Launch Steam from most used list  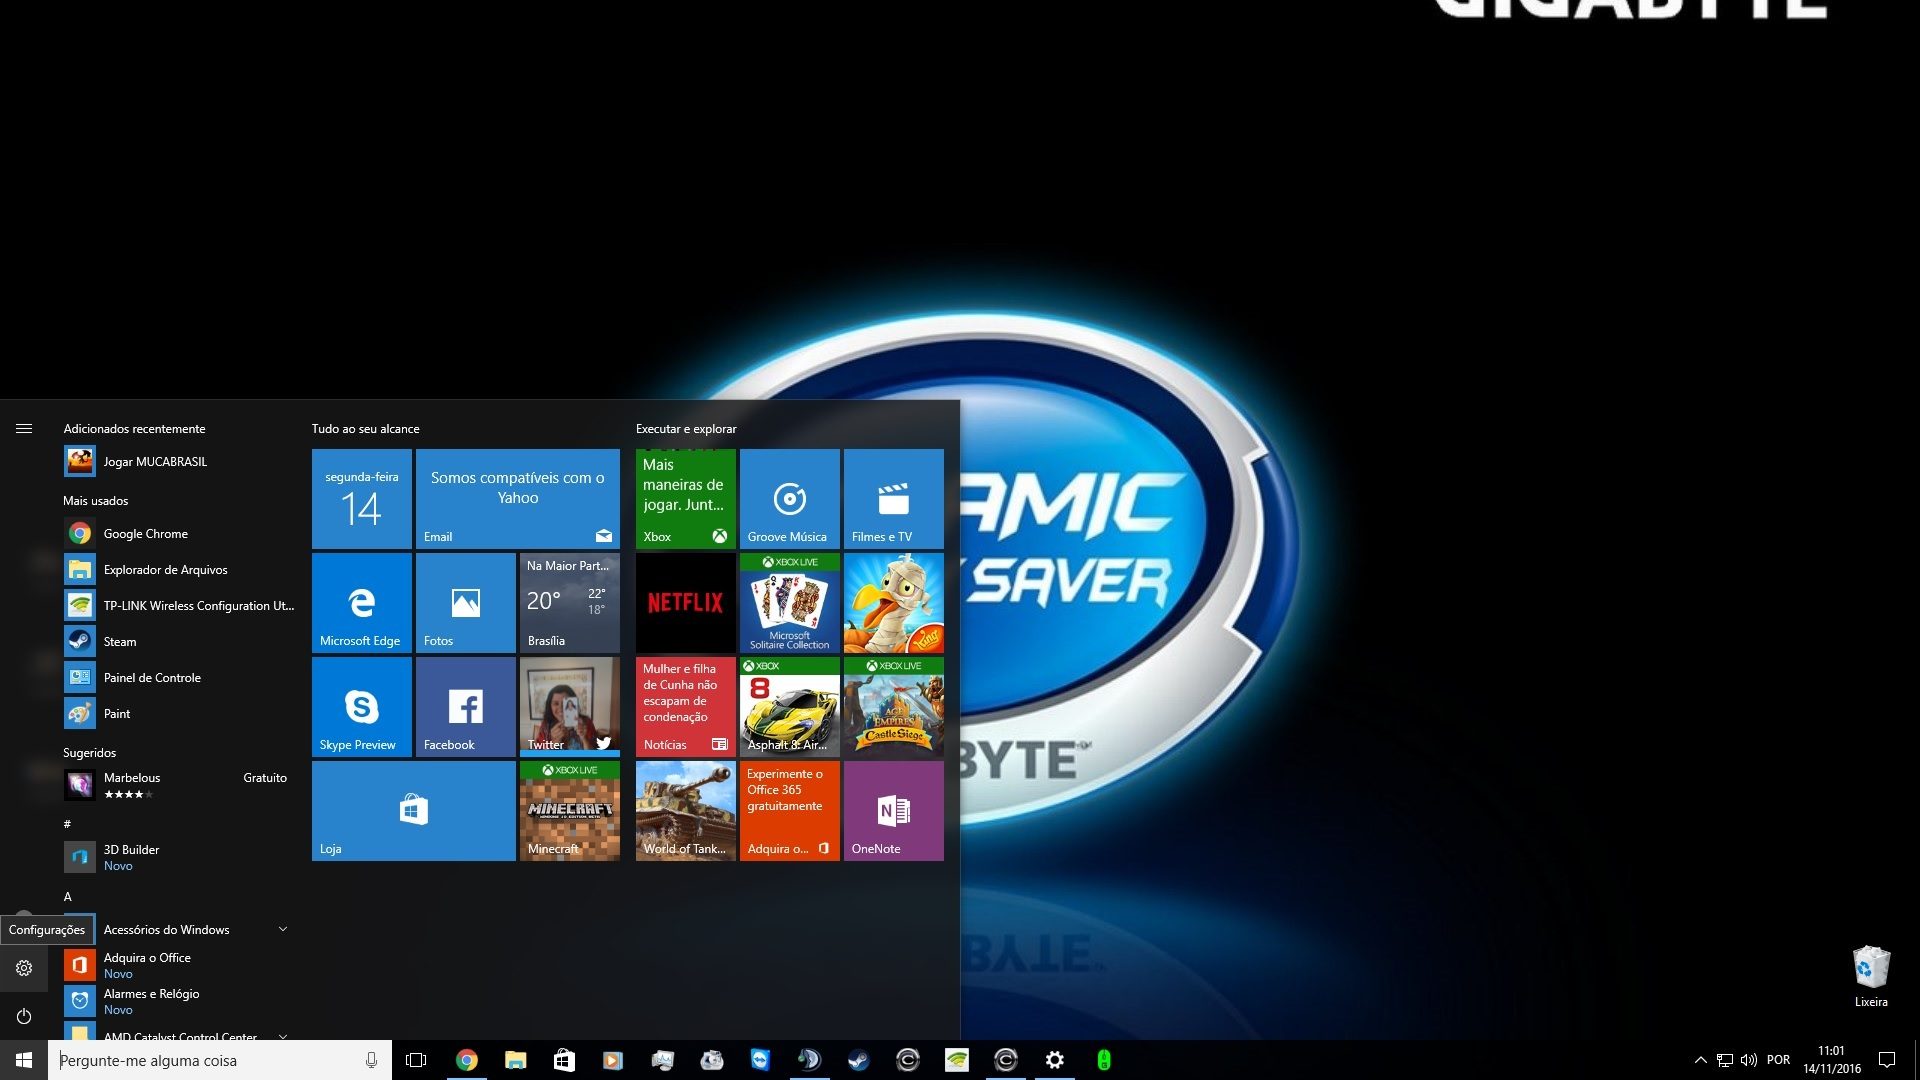point(180,642)
